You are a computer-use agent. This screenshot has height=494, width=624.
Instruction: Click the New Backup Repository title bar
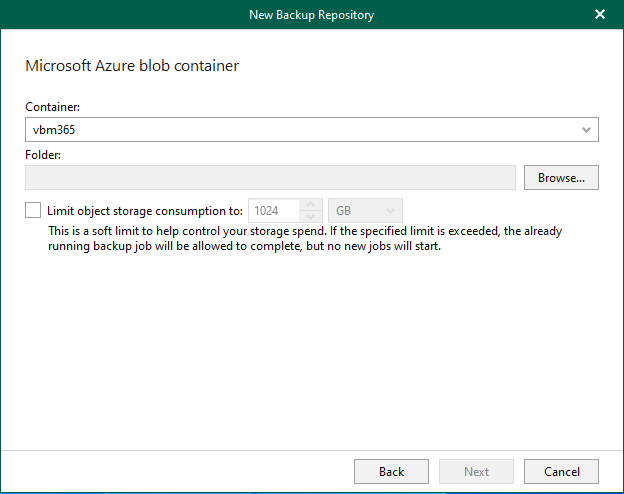coord(312,14)
